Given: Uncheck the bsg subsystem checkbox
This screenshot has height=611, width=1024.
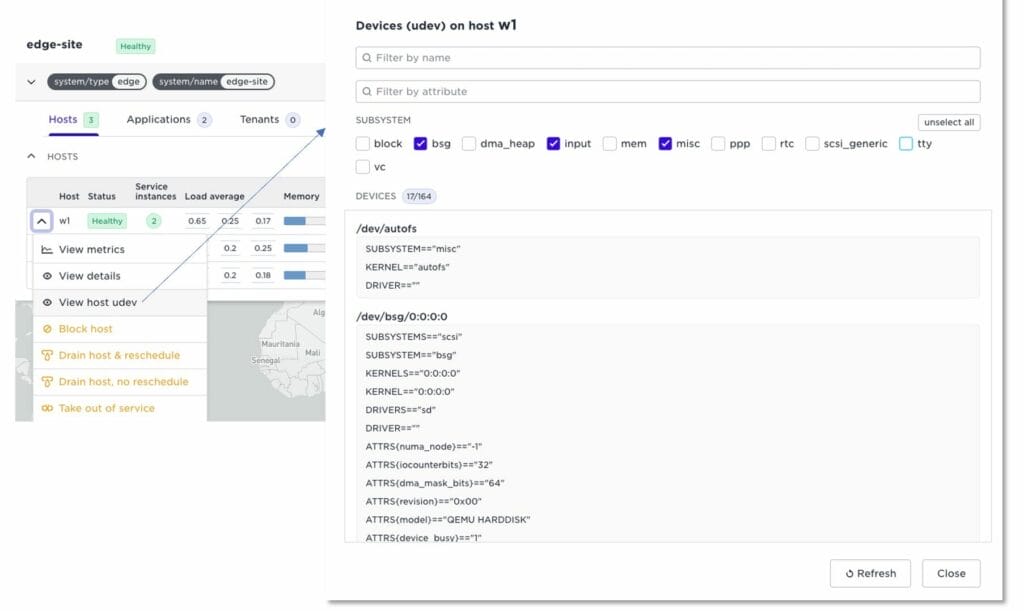Looking at the screenshot, I should pyautogui.click(x=421, y=144).
